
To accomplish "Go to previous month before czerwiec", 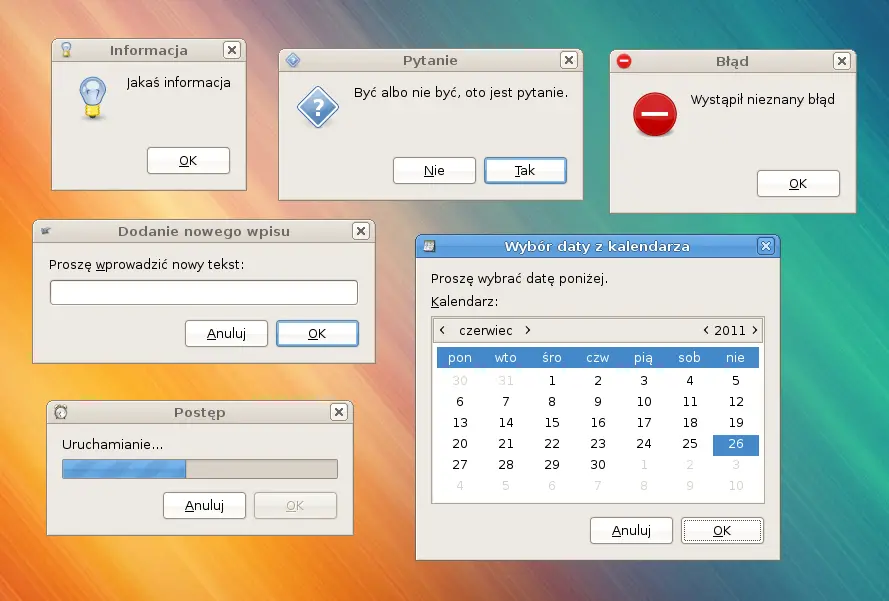I will 442,330.
